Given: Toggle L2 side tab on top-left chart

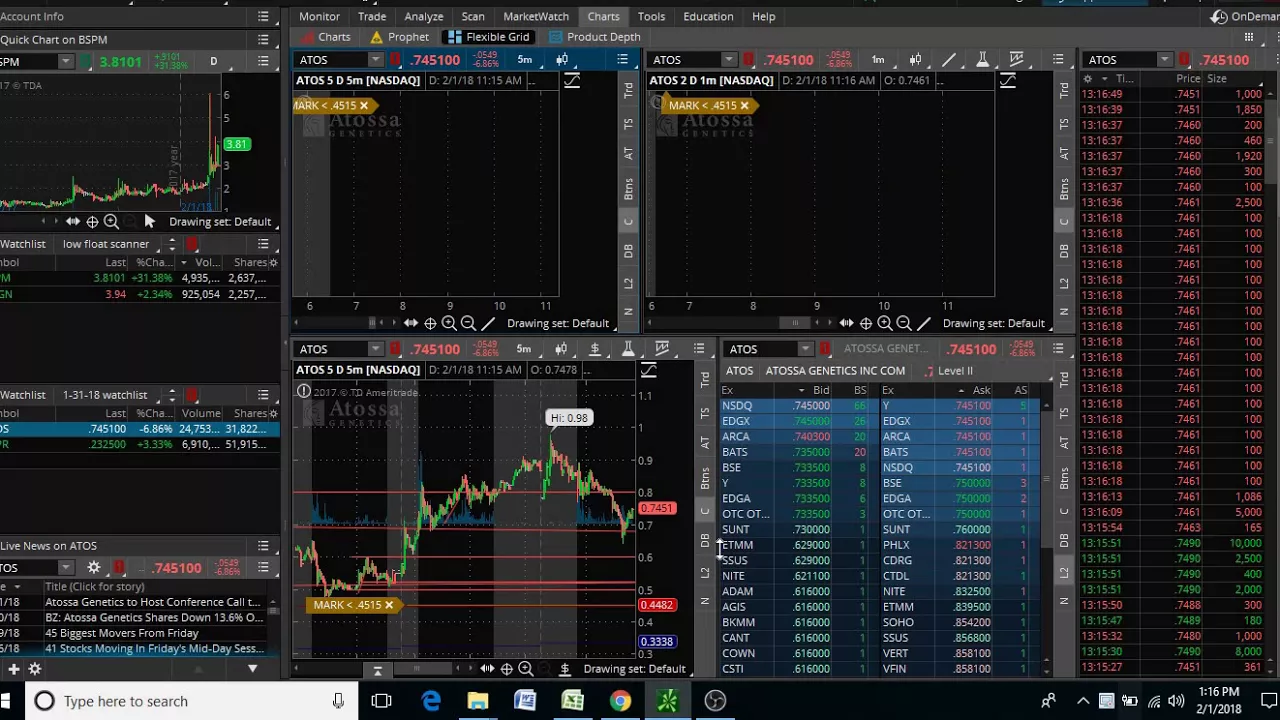Looking at the screenshot, I should point(628,283).
